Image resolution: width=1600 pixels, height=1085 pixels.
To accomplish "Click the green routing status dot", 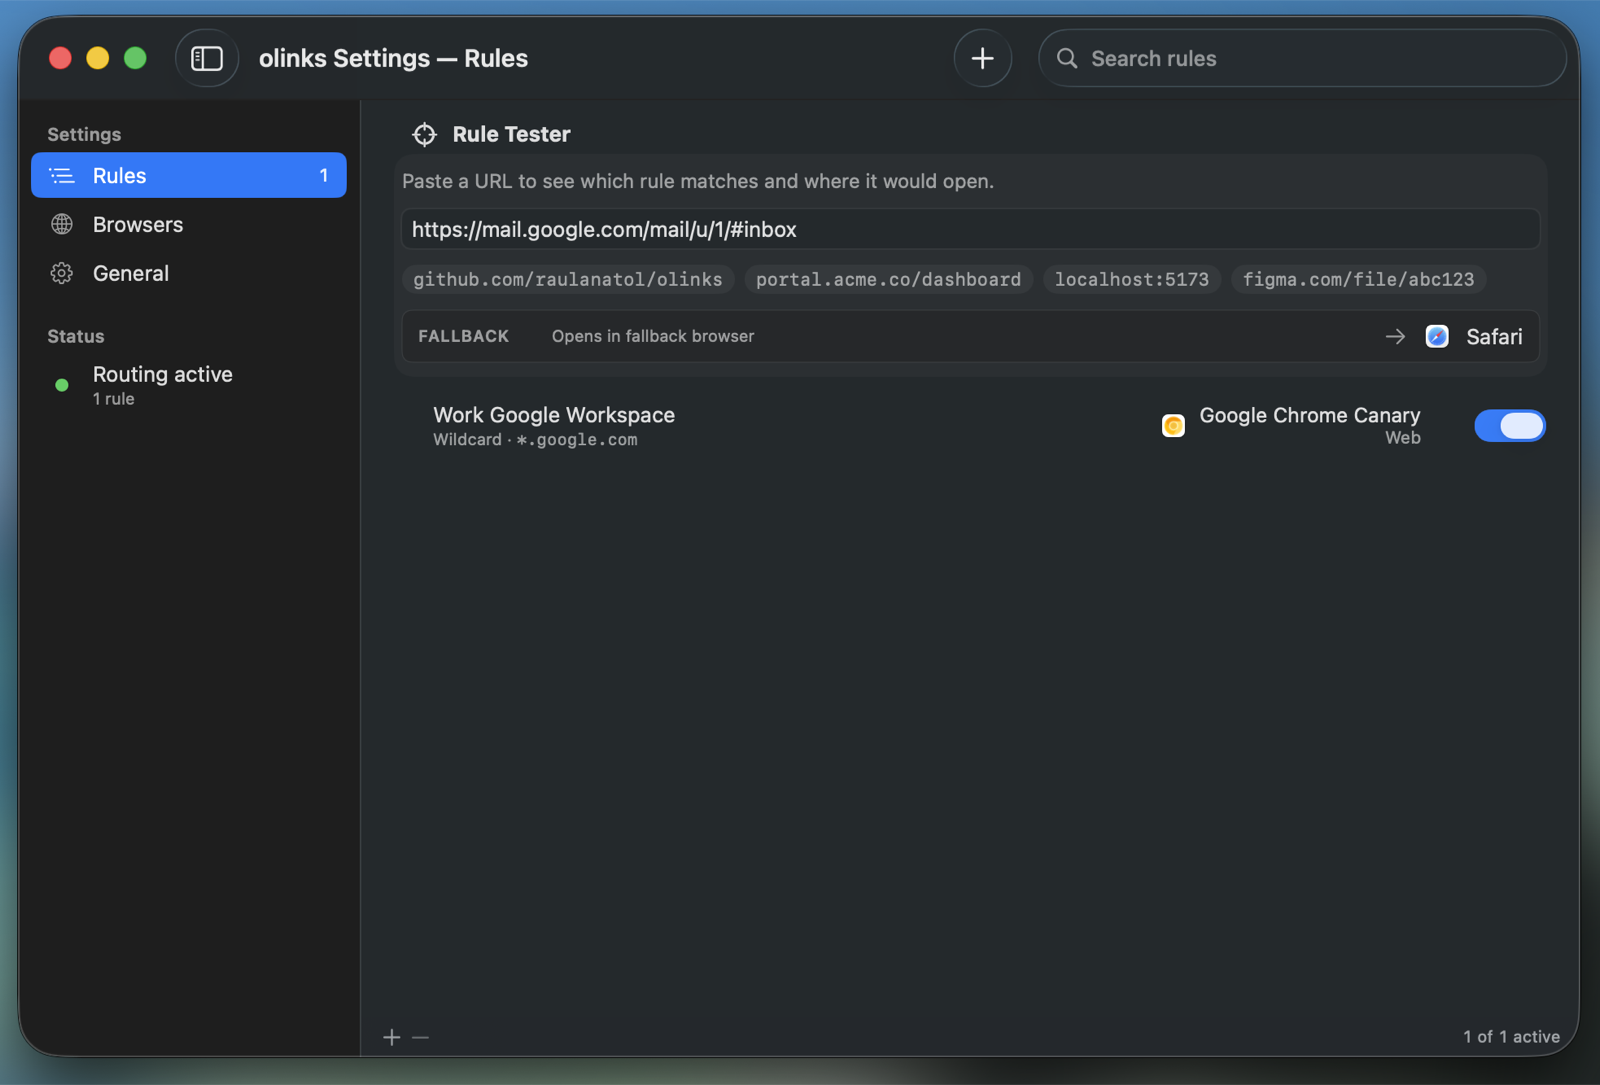I will click(62, 385).
